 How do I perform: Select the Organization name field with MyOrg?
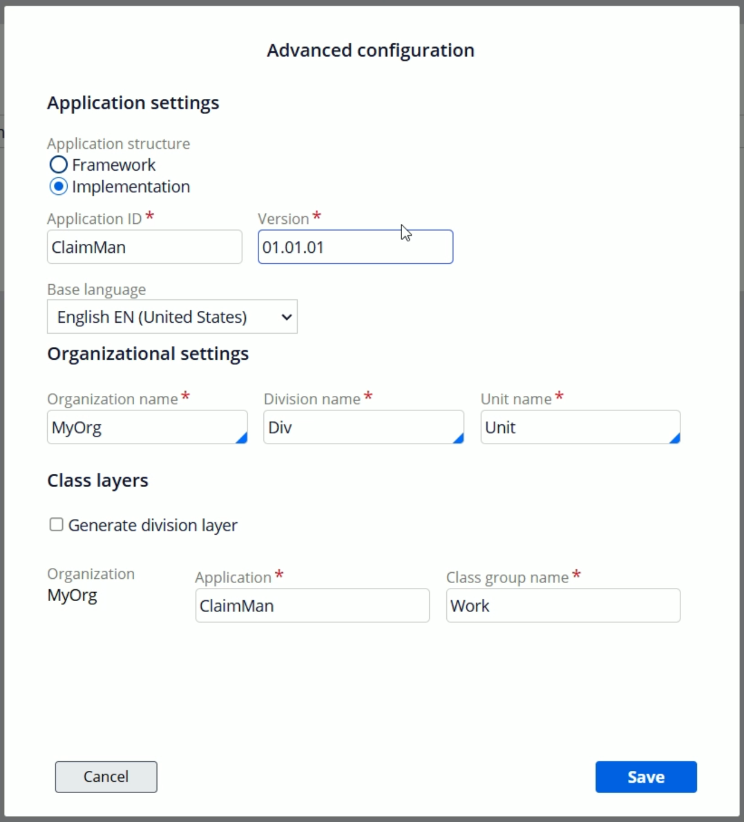point(147,427)
